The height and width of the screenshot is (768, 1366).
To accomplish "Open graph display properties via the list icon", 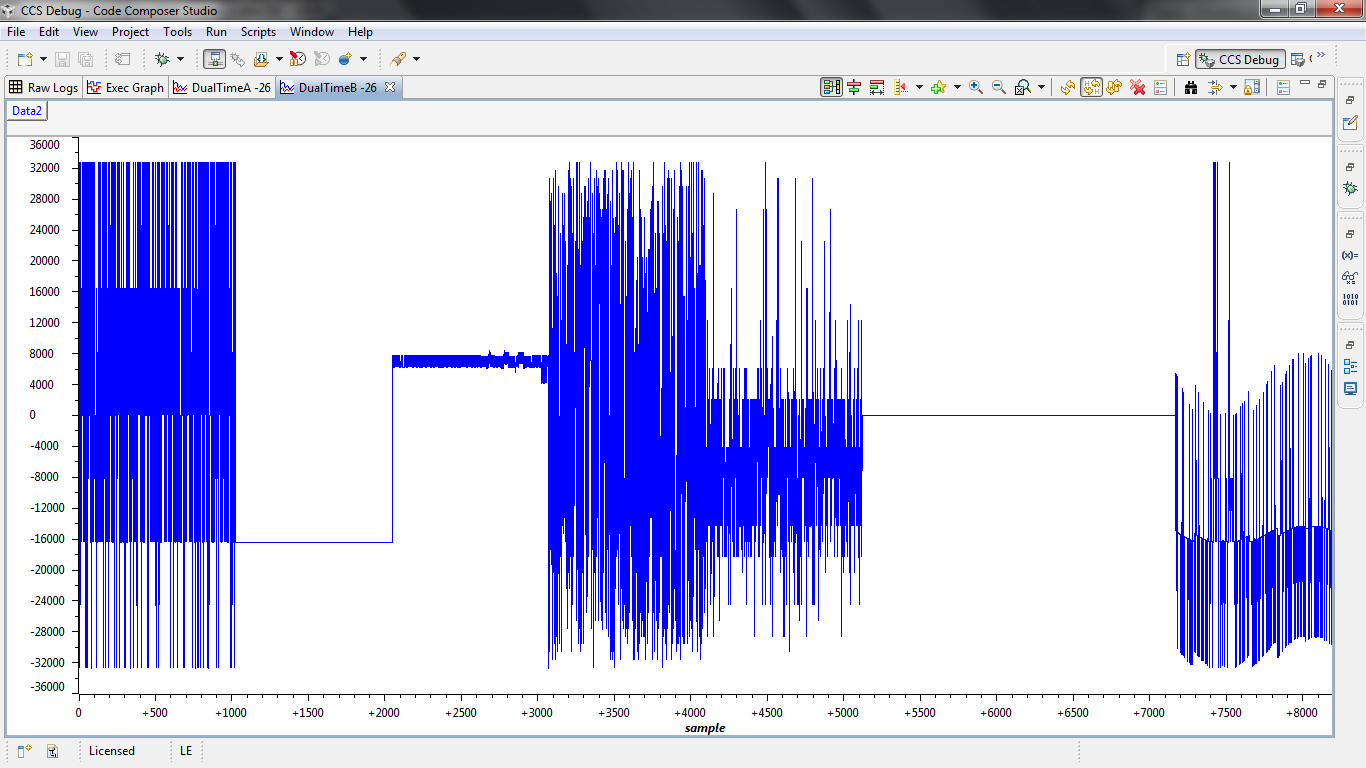I will point(1160,87).
